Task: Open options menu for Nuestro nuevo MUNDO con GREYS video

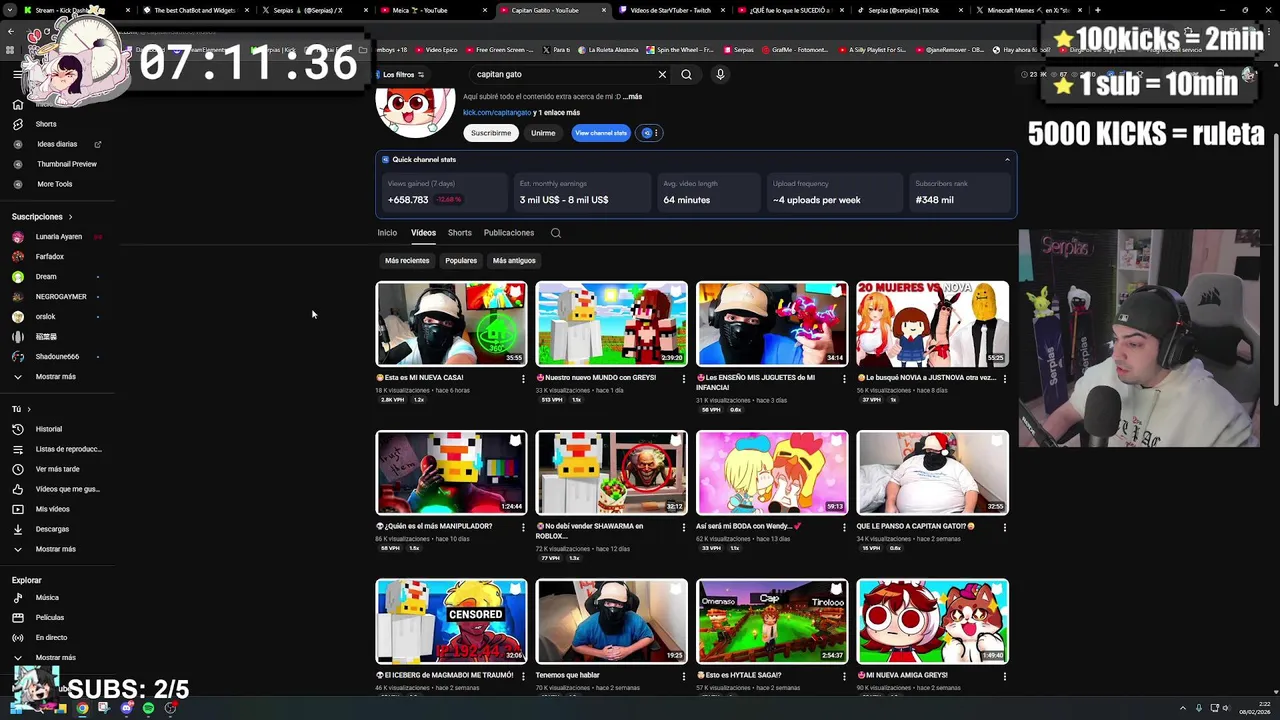Action: [684, 379]
